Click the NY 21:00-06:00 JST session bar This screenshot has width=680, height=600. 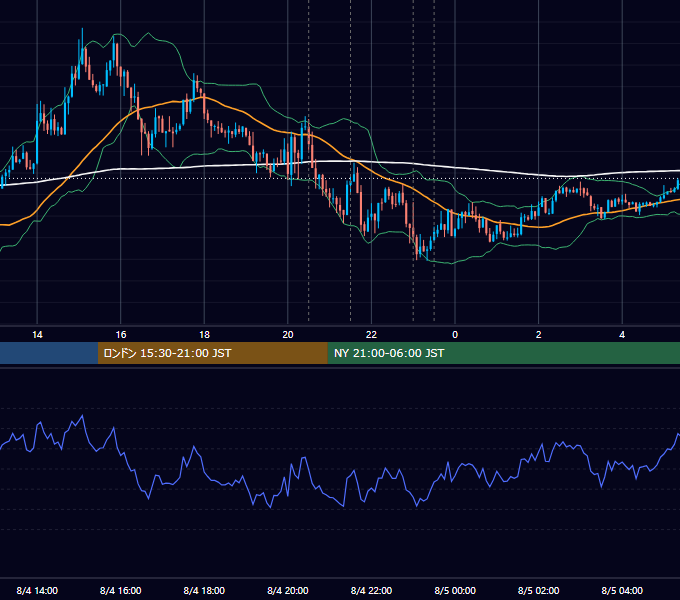coord(503,353)
